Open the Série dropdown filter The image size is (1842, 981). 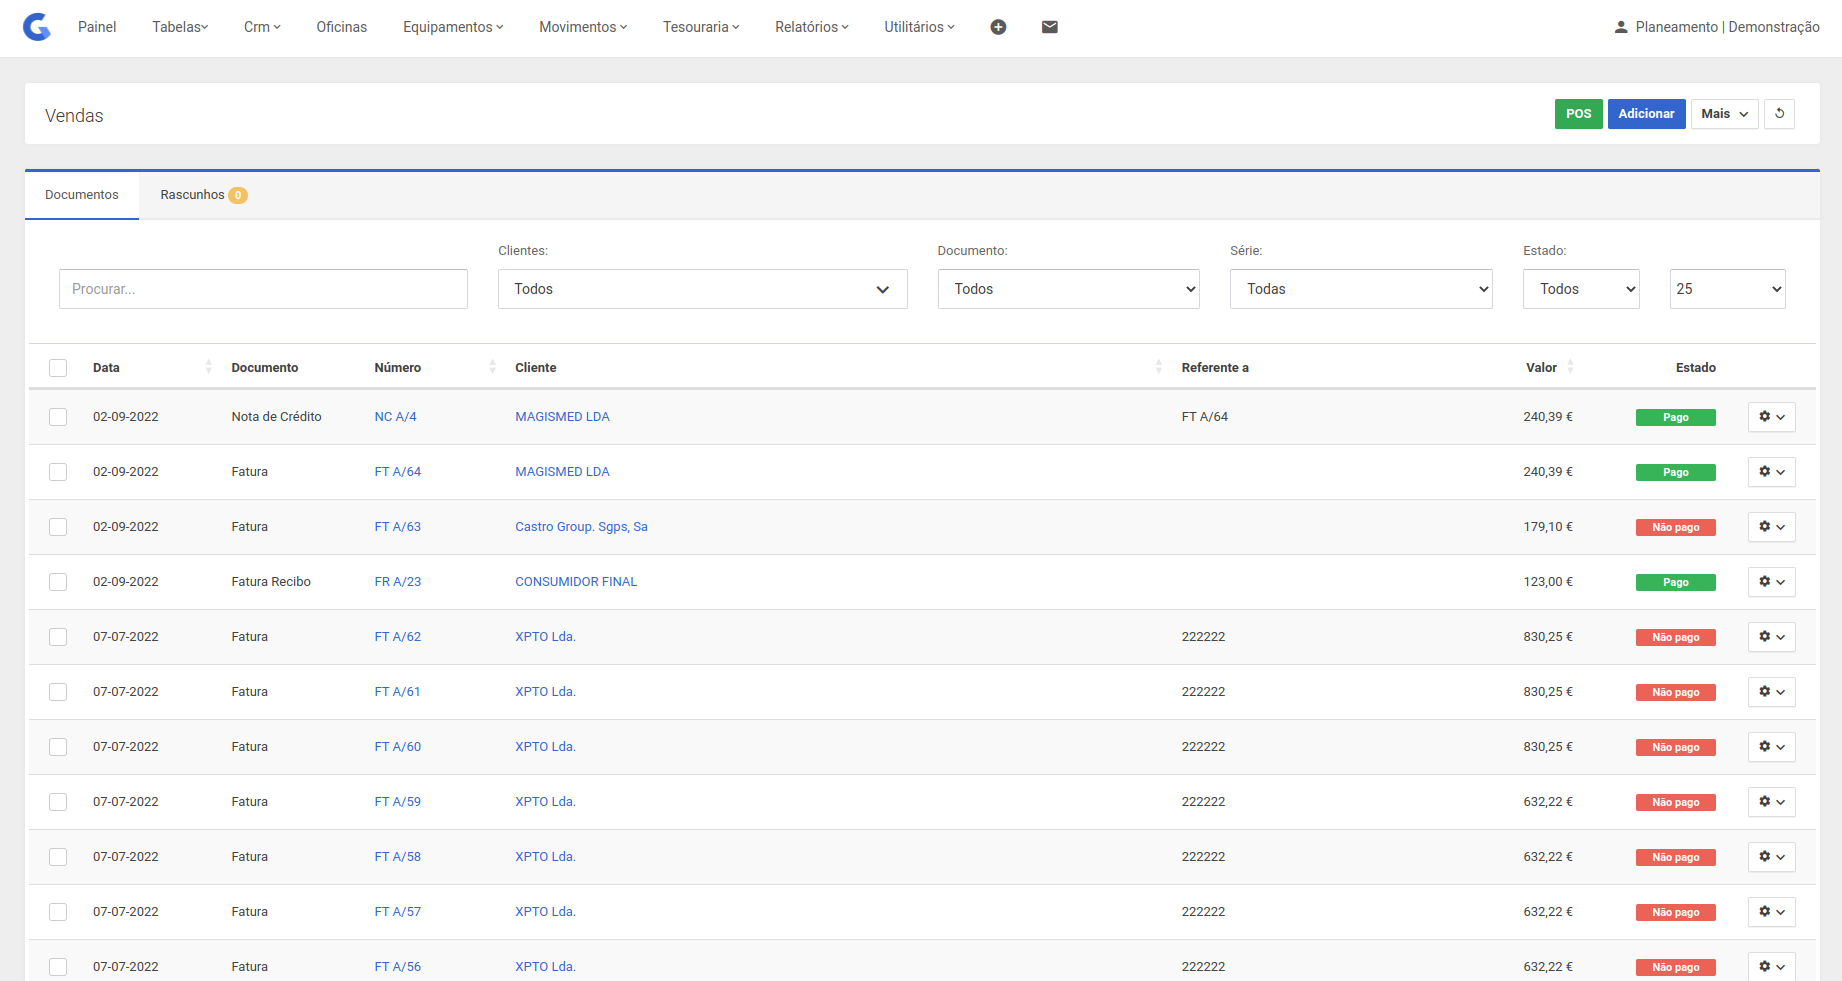point(1360,289)
